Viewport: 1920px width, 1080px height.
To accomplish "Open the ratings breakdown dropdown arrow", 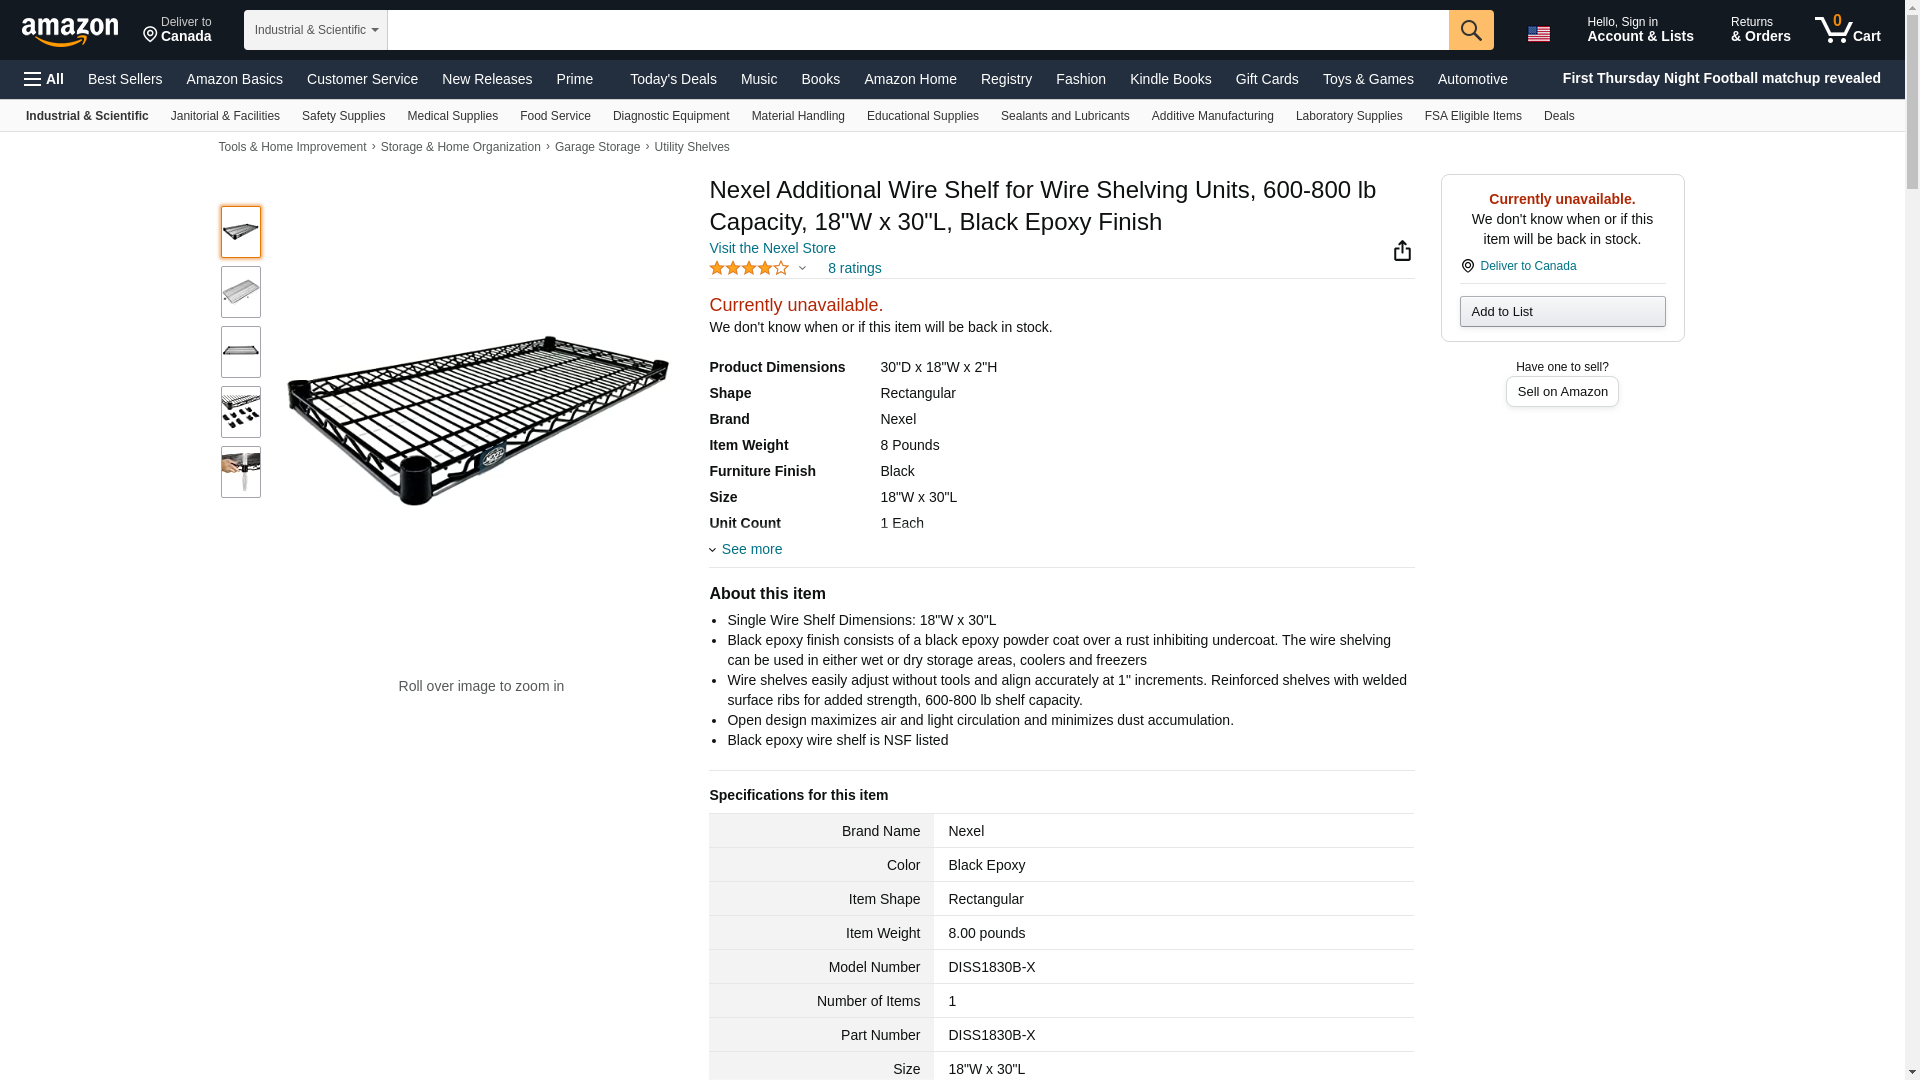I will point(802,268).
